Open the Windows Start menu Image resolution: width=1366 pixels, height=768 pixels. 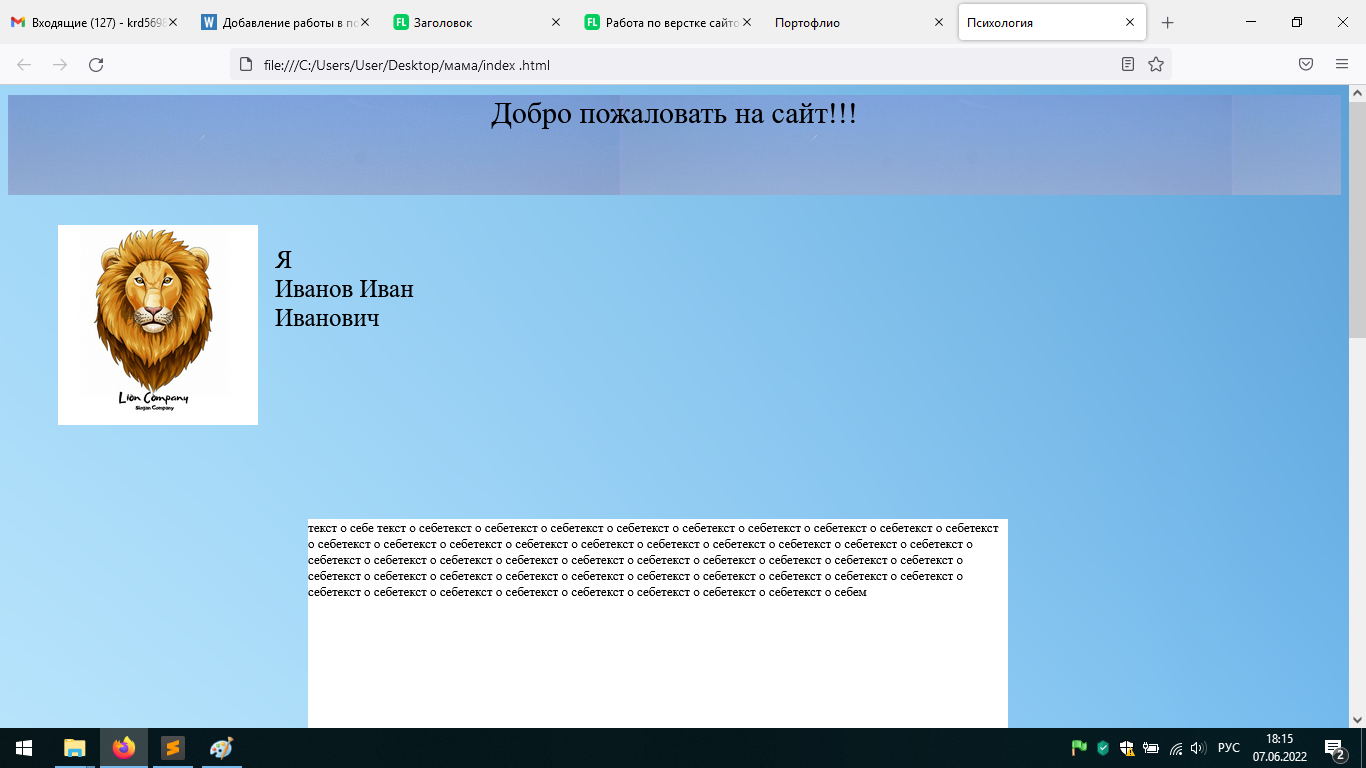pyautogui.click(x=24, y=748)
